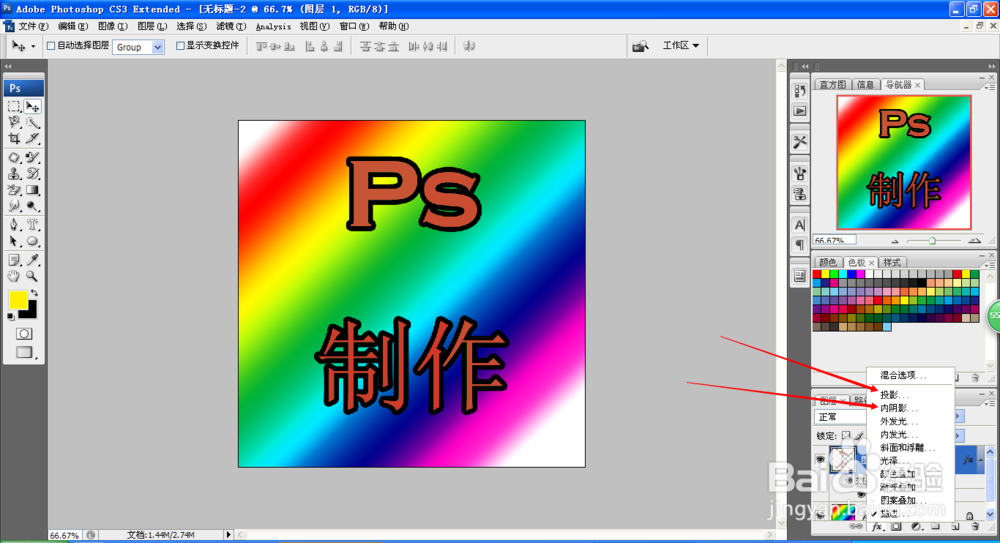
Task: Toggle Quick Mask mode
Action: coord(24,334)
